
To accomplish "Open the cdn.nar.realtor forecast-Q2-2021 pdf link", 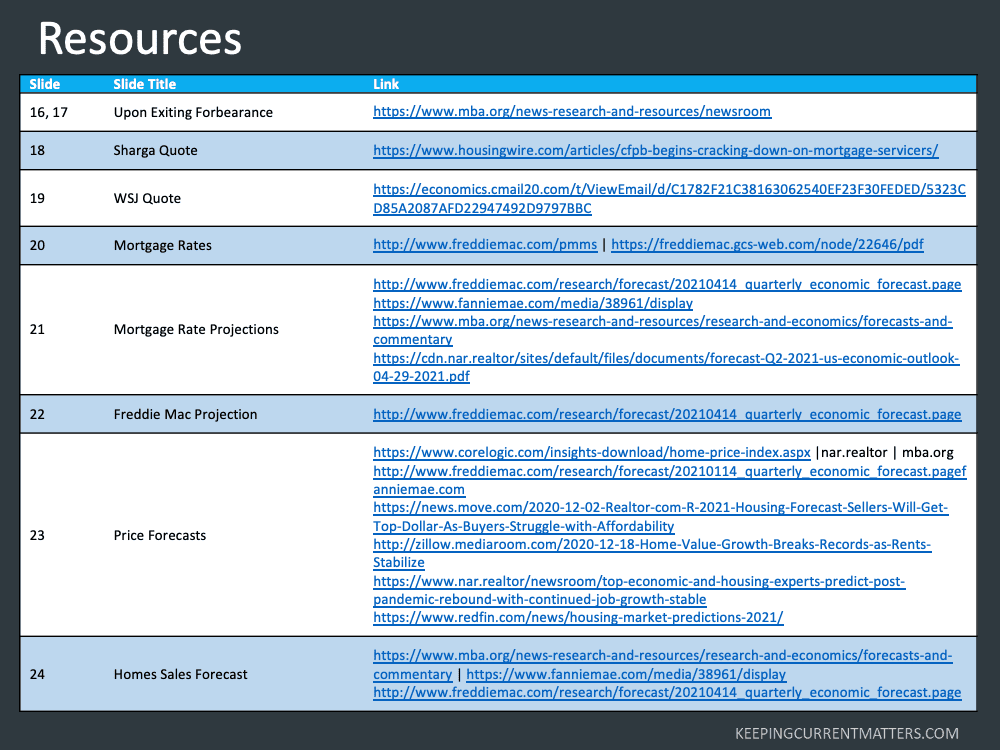I will [x=666, y=367].
